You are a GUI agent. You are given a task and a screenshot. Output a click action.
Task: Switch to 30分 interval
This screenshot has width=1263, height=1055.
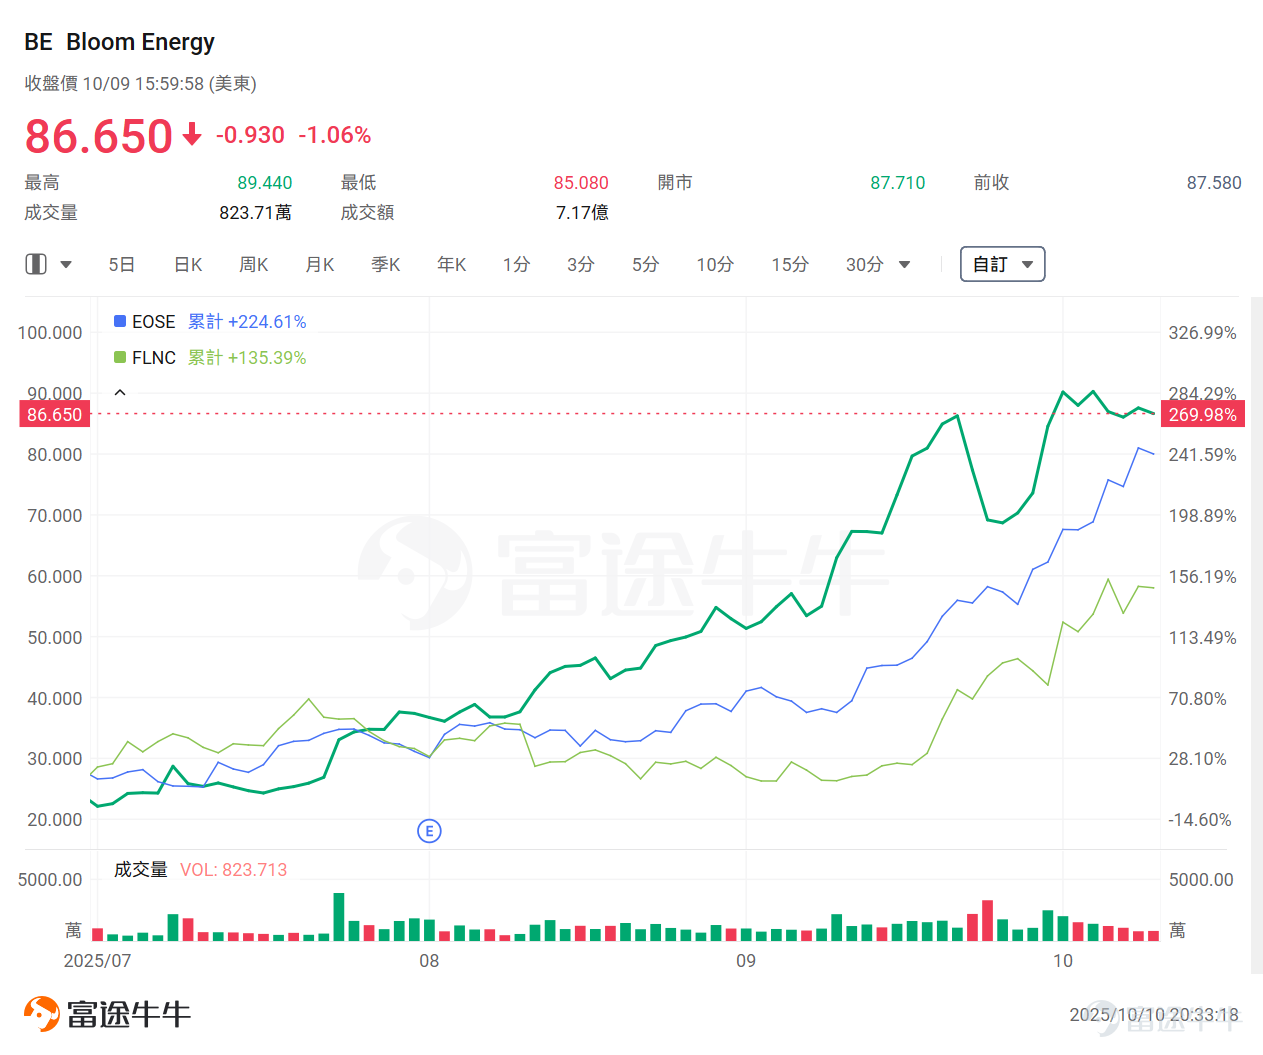(x=864, y=264)
